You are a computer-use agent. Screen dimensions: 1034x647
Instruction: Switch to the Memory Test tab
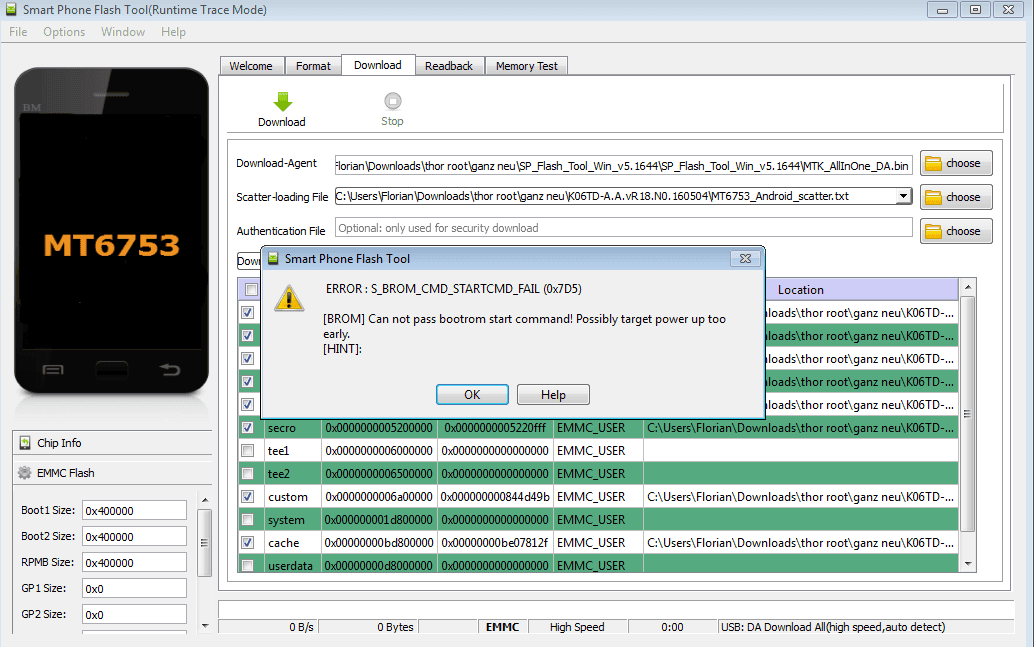point(527,66)
